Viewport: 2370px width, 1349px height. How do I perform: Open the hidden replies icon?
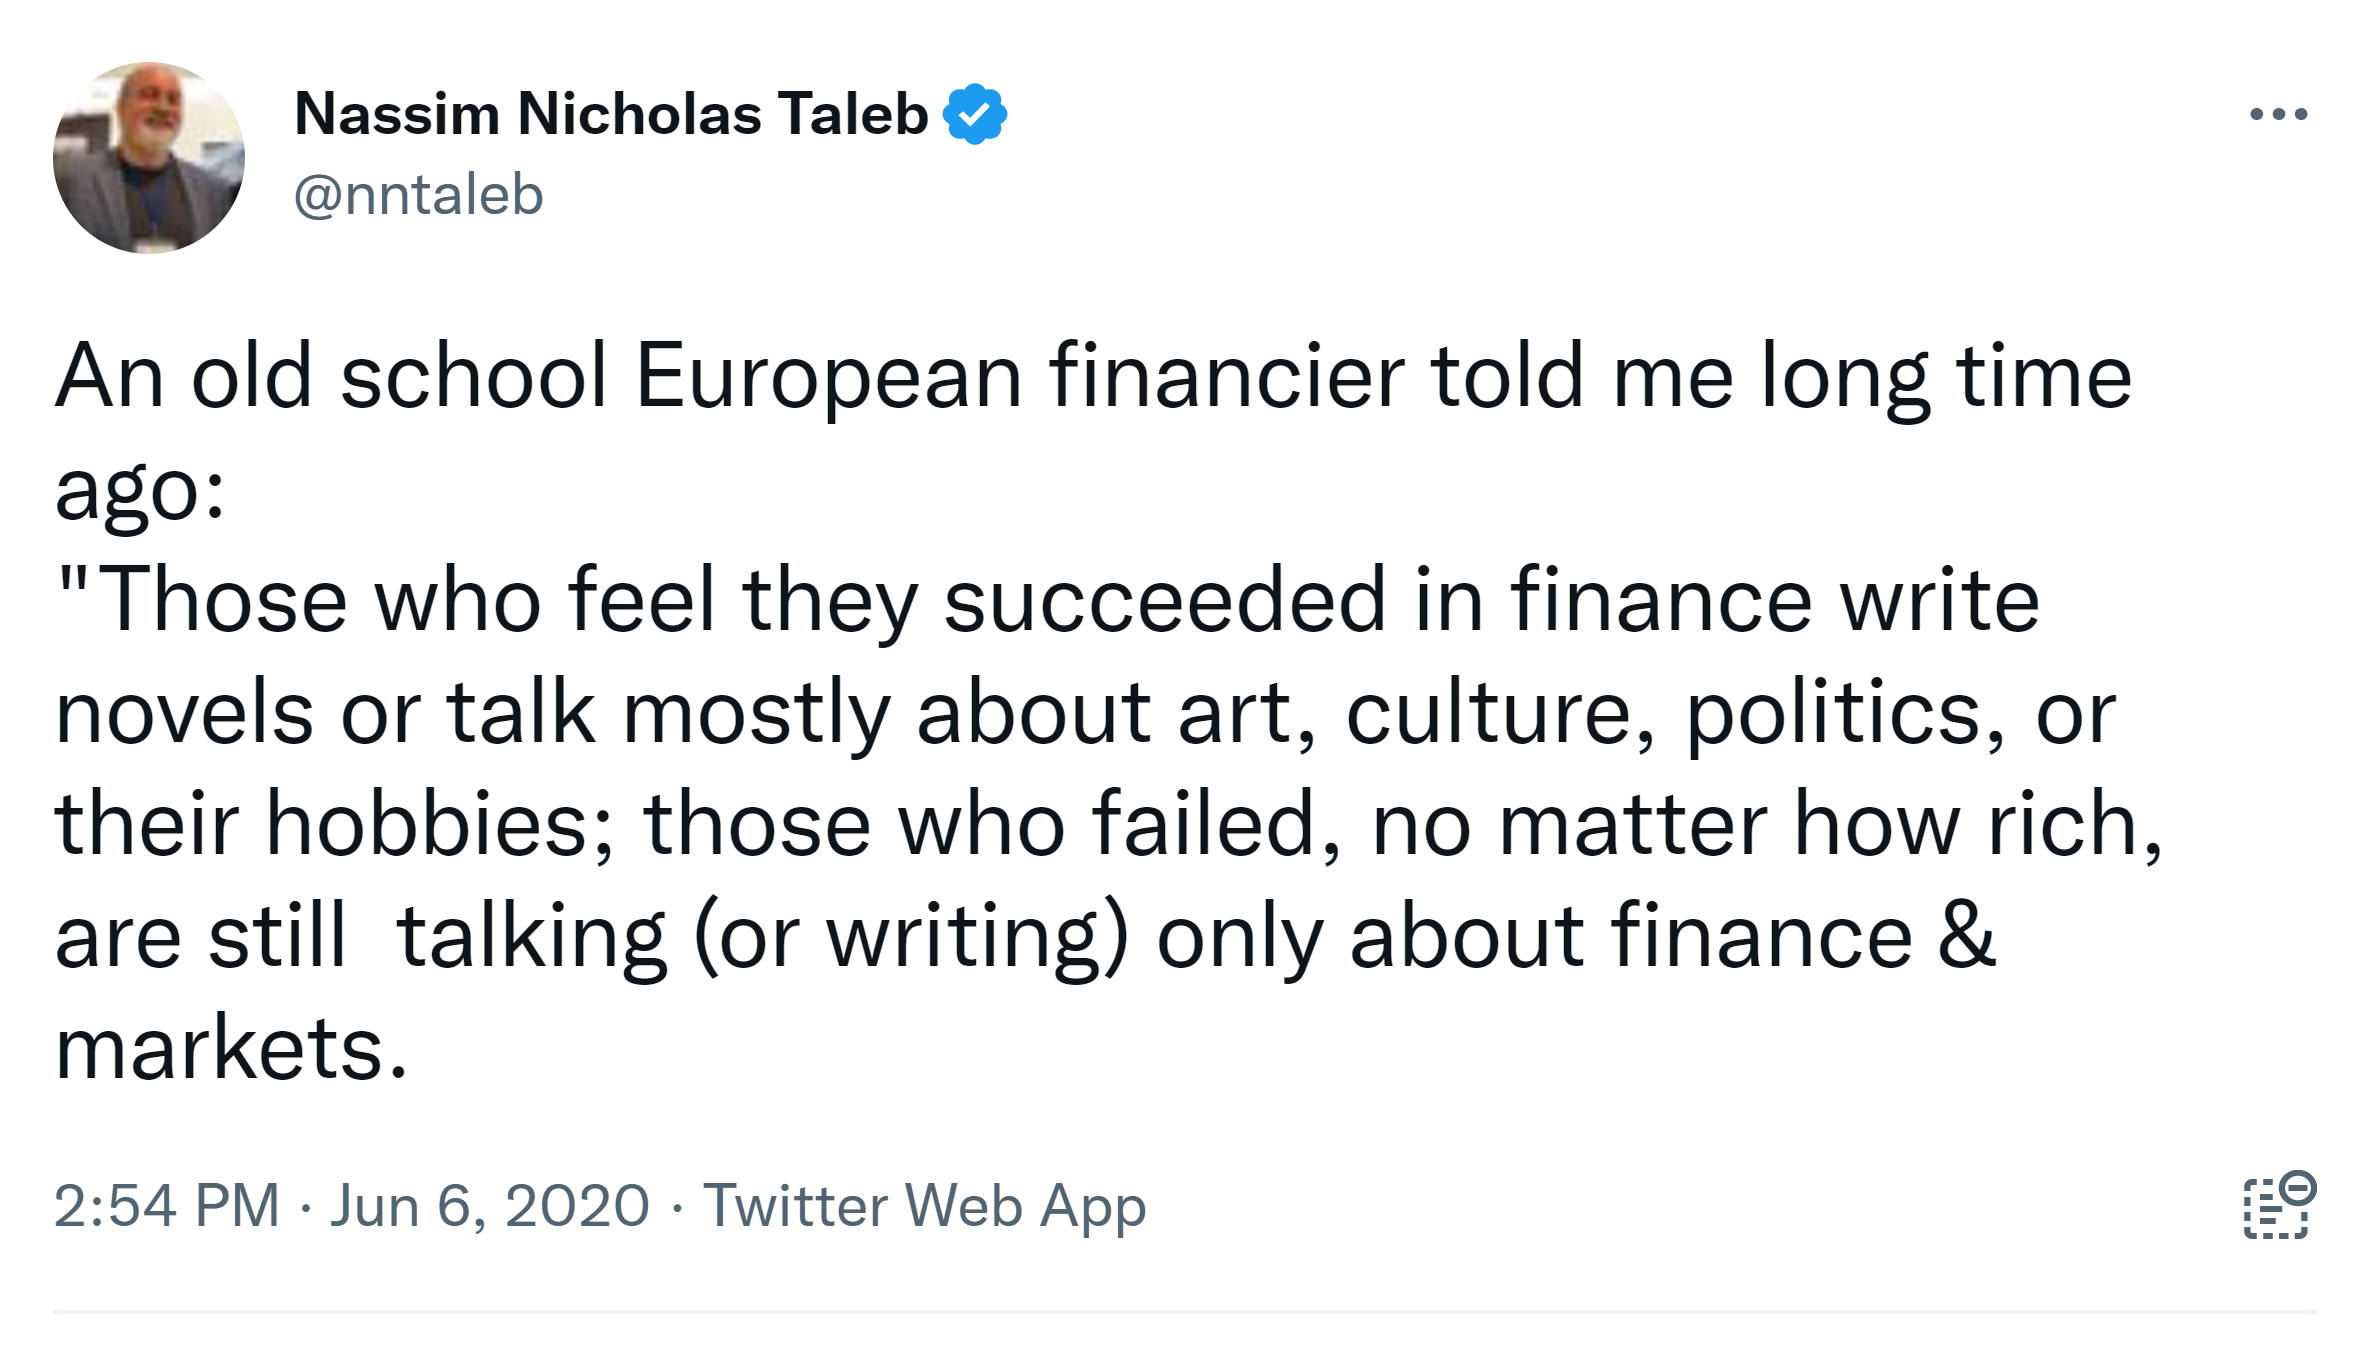point(2278,1206)
